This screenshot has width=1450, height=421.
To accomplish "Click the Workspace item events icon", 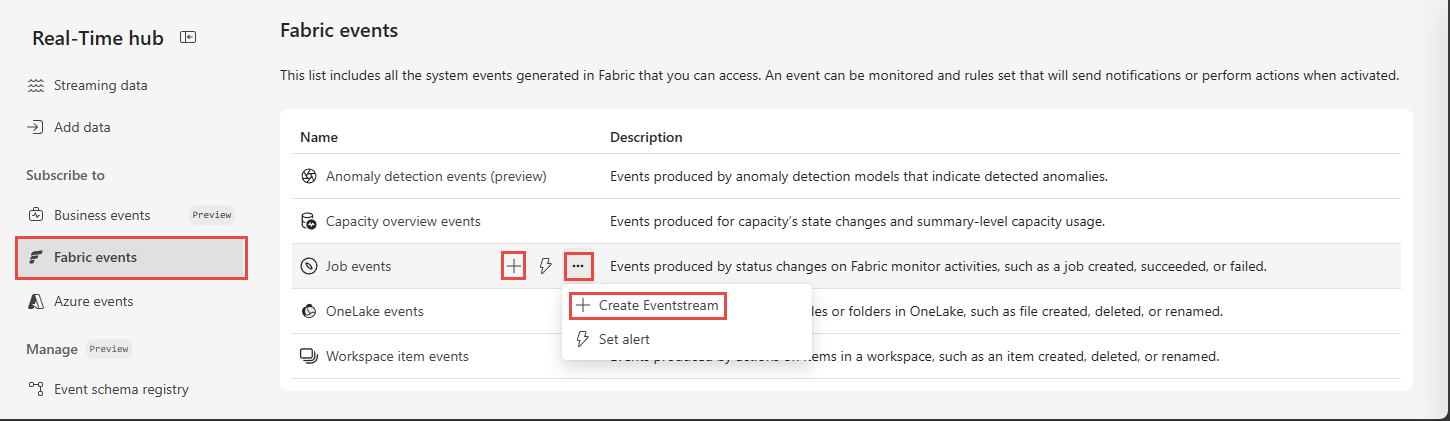I will pos(309,356).
